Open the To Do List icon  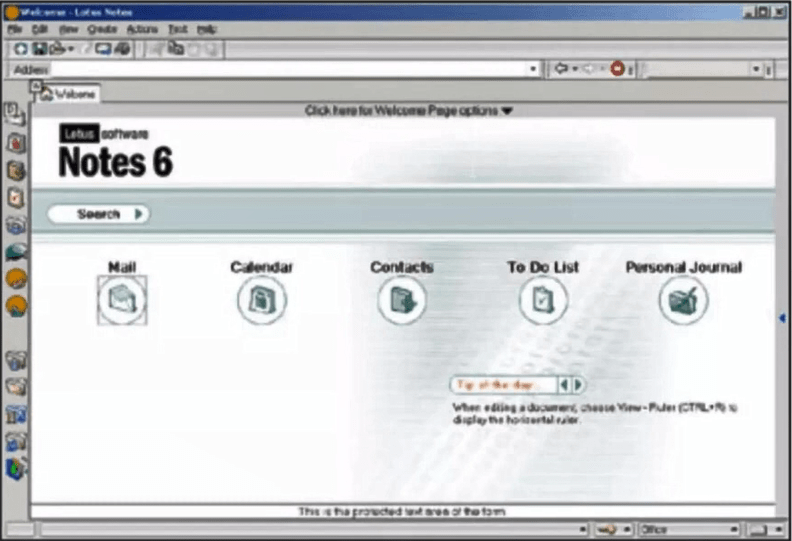tap(542, 300)
